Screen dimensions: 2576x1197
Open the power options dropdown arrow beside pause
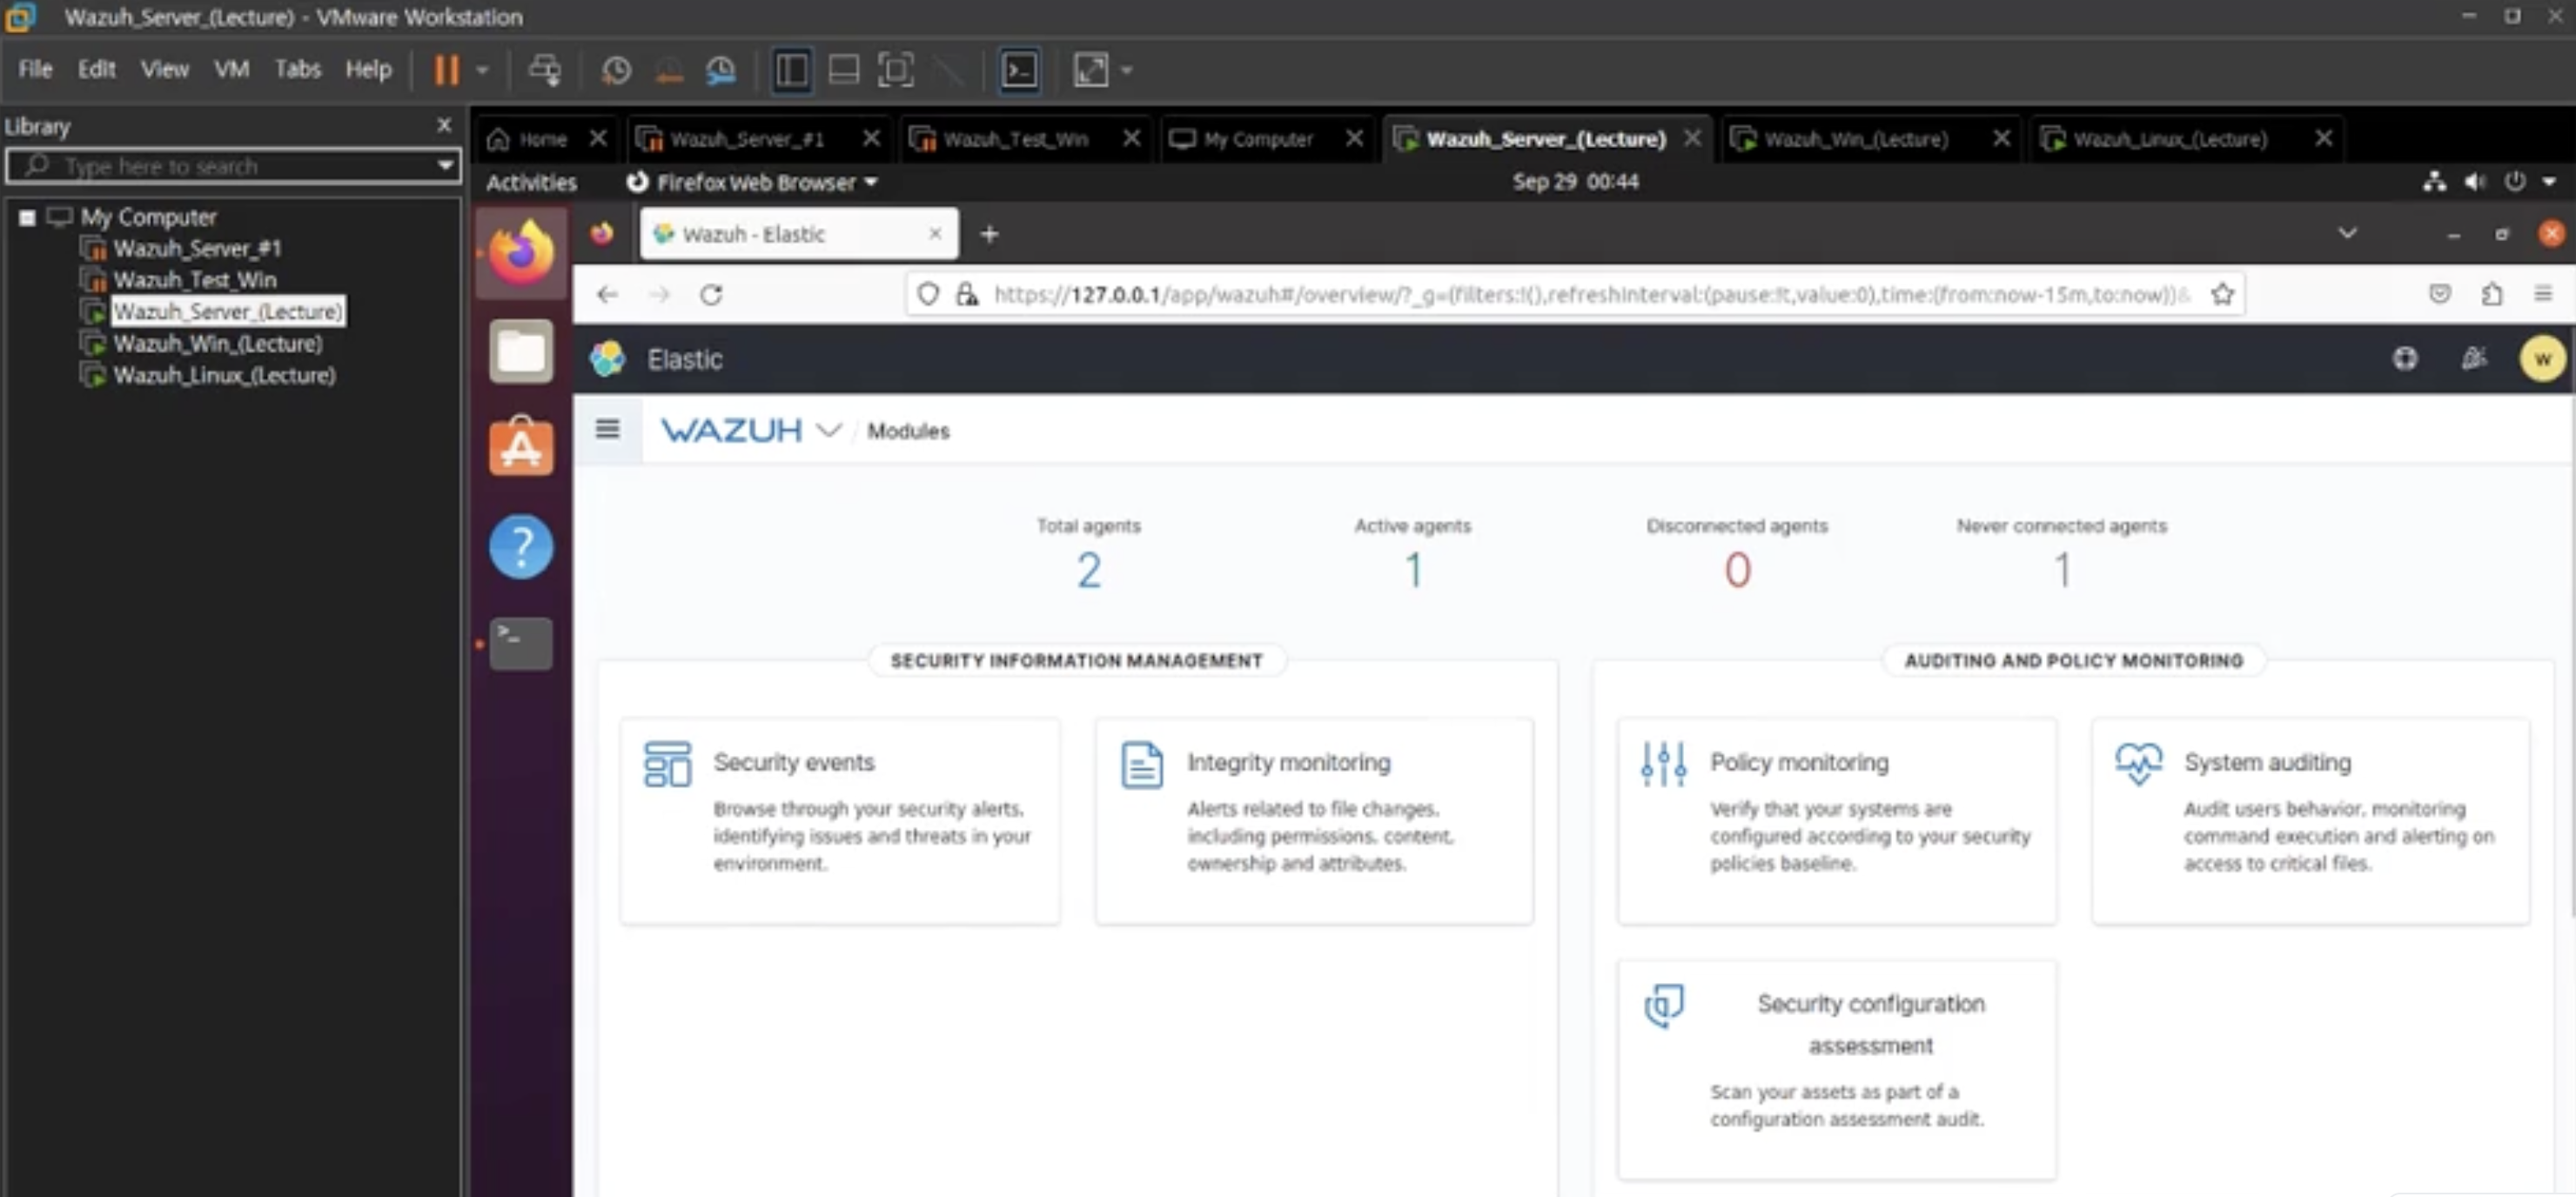pos(482,70)
